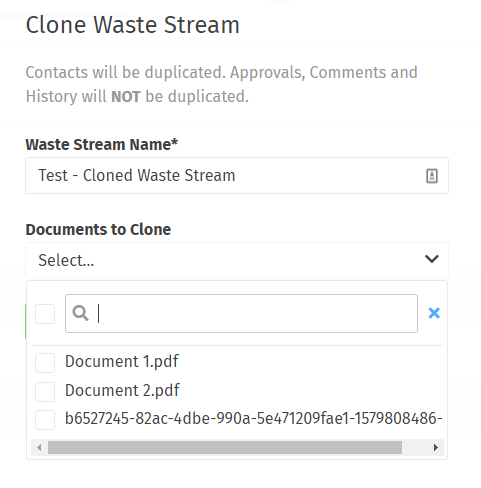Viewport: 481px width, 488px height.
Task: Click the Select... placeholder in Documents dropdown
Action: 66,260
